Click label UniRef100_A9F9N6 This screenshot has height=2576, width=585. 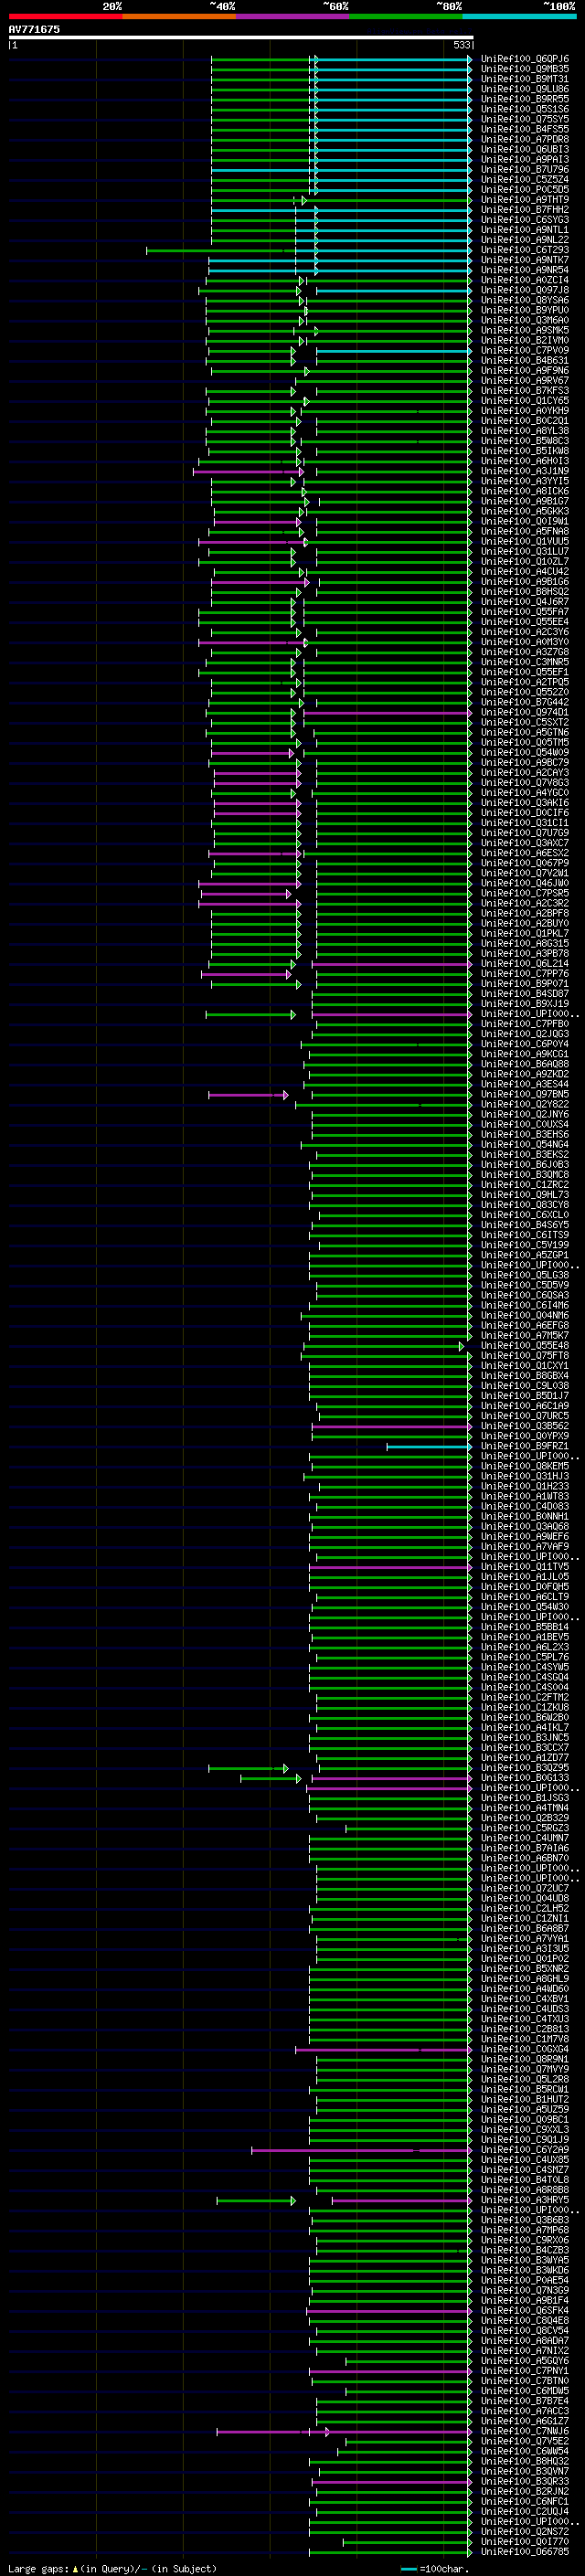pyautogui.click(x=525, y=371)
